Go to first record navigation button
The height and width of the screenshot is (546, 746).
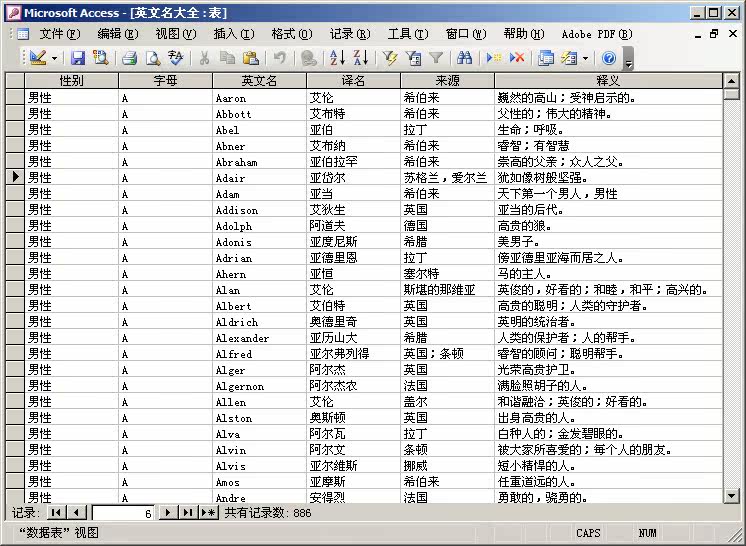click(x=56, y=513)
